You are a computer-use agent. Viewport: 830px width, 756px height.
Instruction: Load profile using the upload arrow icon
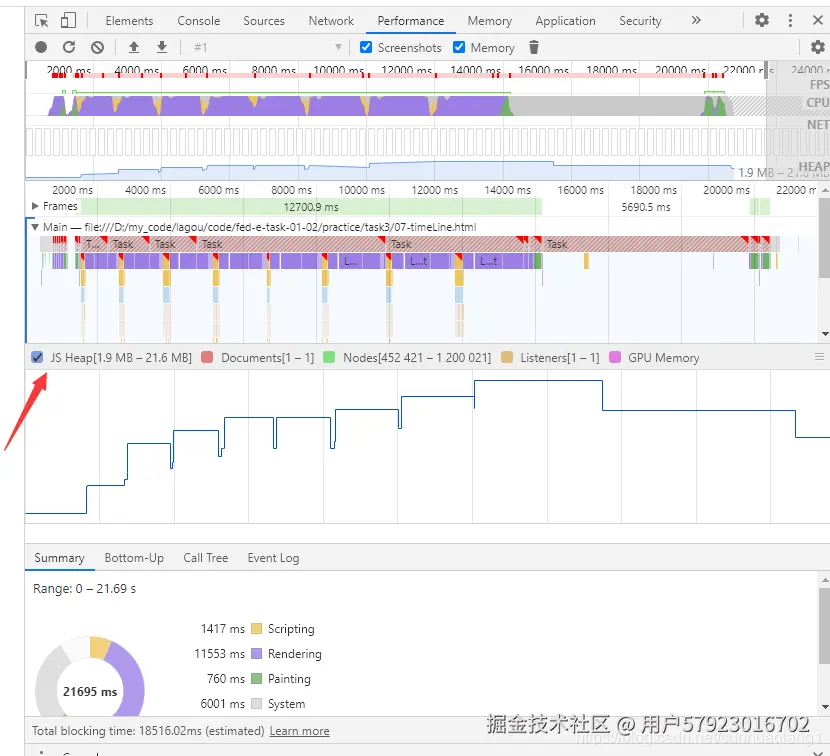coord(134,47)
